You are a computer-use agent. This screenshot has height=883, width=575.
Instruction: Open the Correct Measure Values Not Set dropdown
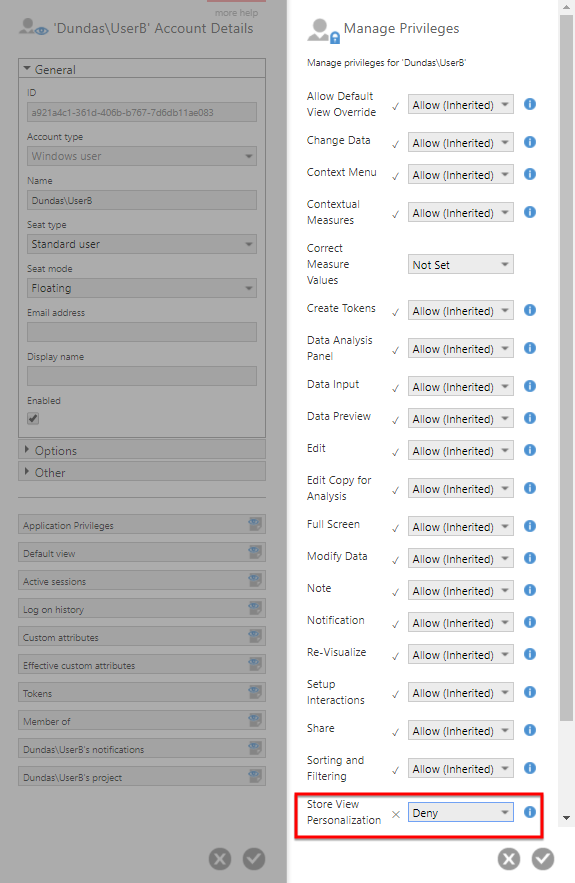460,264
